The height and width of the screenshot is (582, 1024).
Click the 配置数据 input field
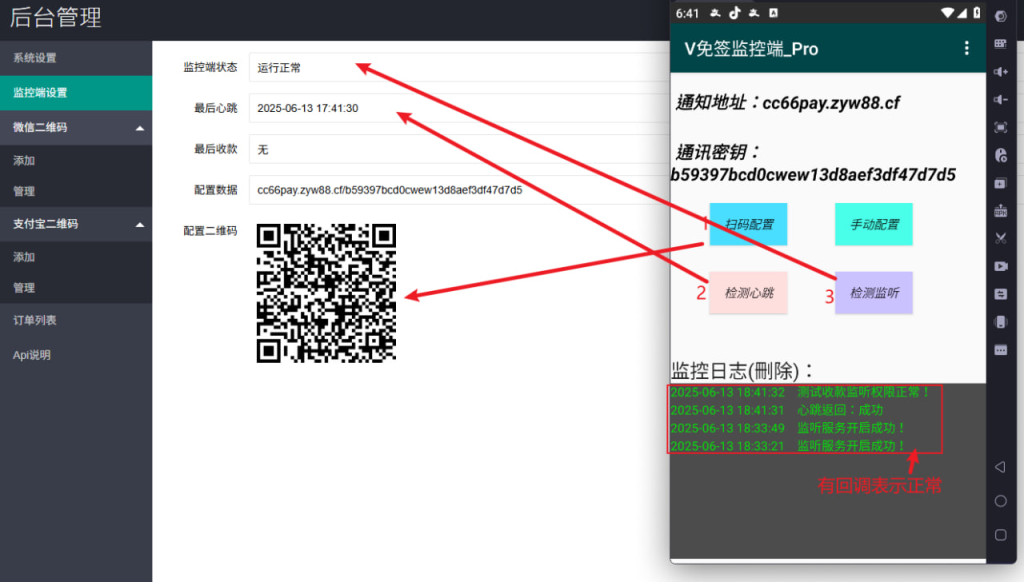pos(450,189)
